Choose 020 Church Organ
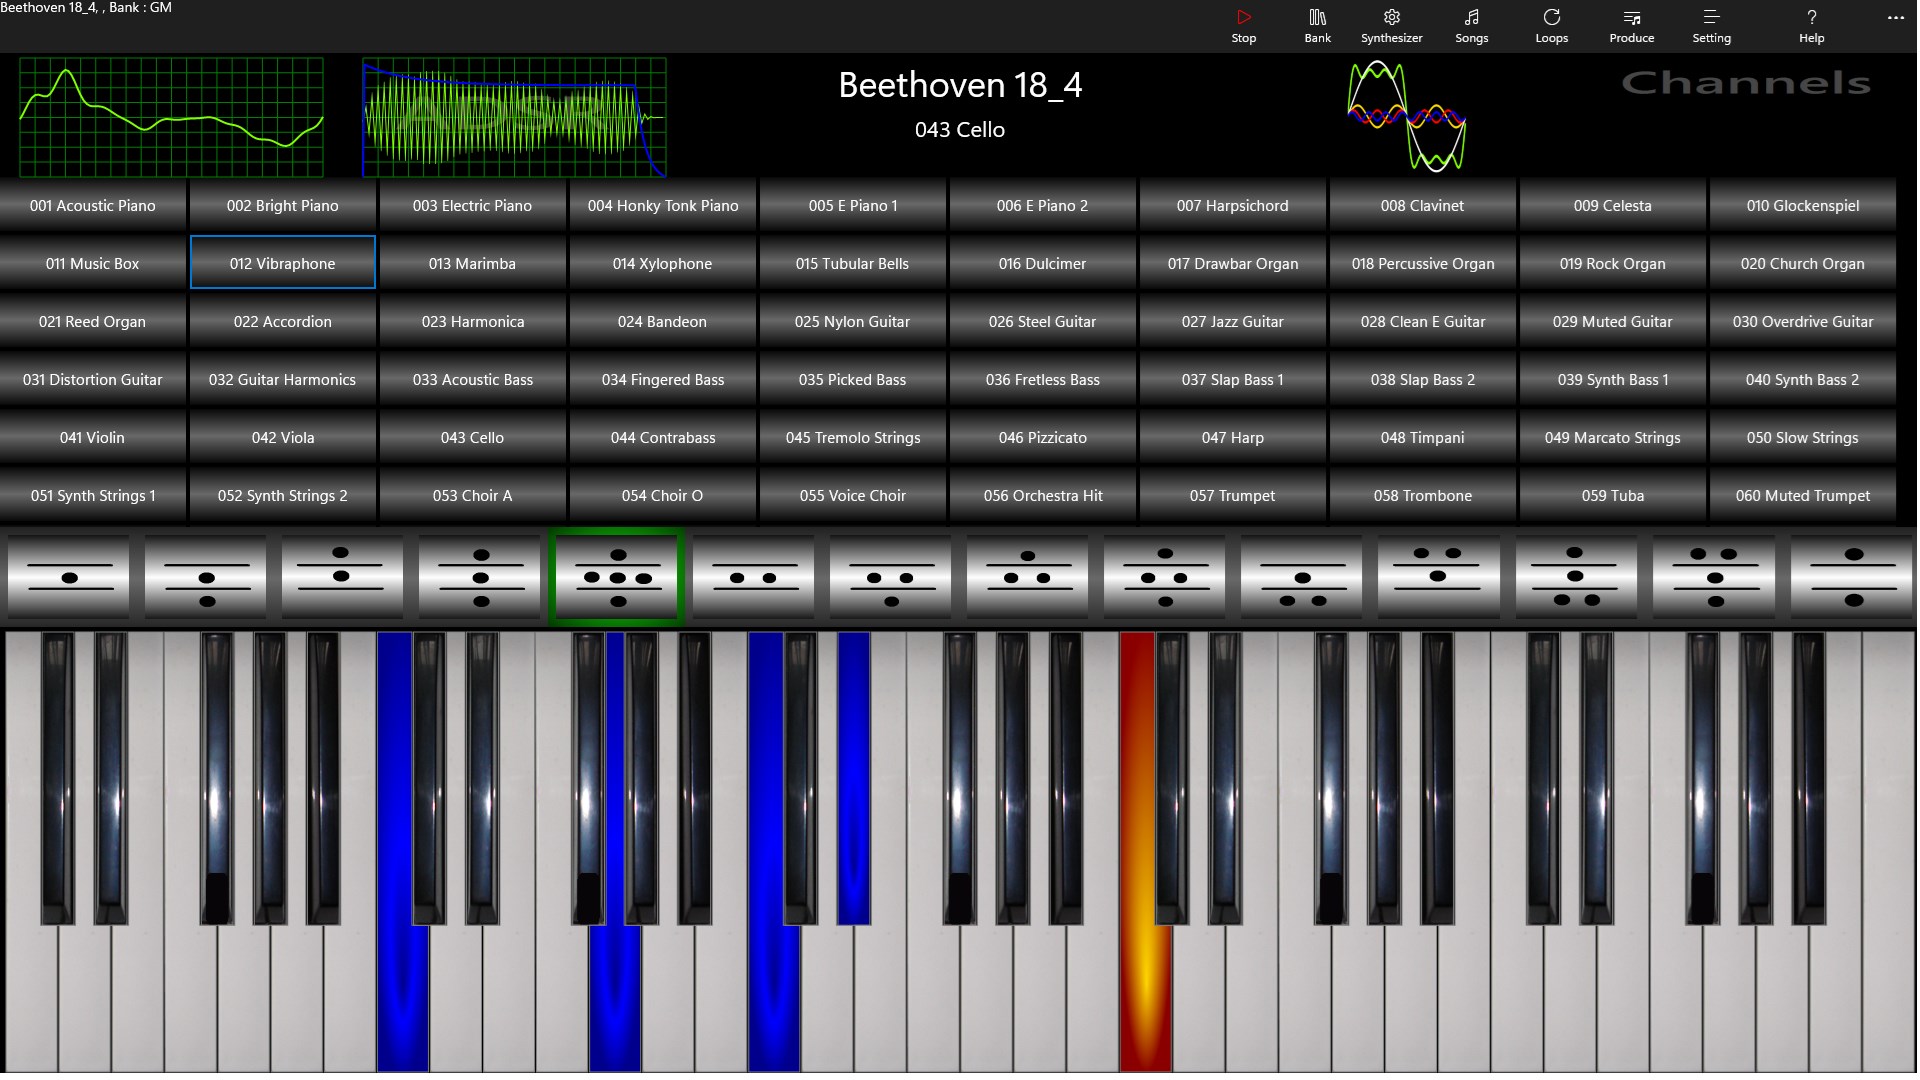 [x=1802, y=263]
